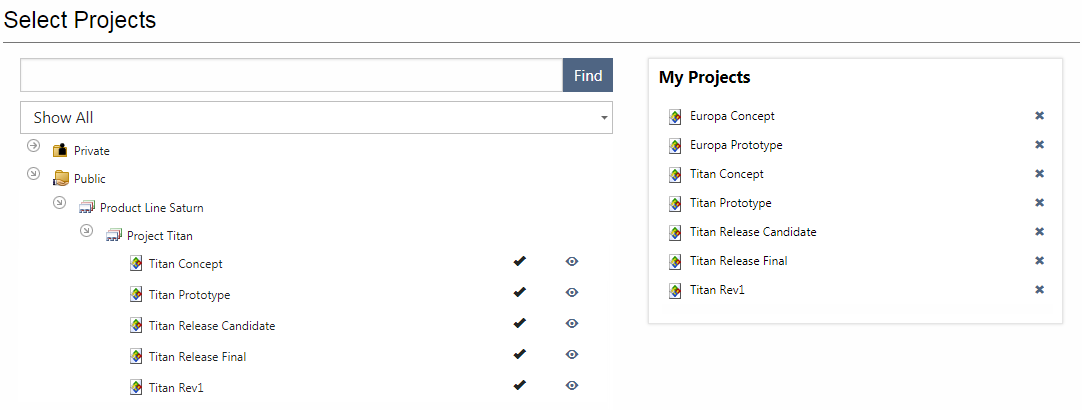Remove Titan Rev1 from My Projects
This screenshot has width=1082, height=410.
tap(1039, 290)
